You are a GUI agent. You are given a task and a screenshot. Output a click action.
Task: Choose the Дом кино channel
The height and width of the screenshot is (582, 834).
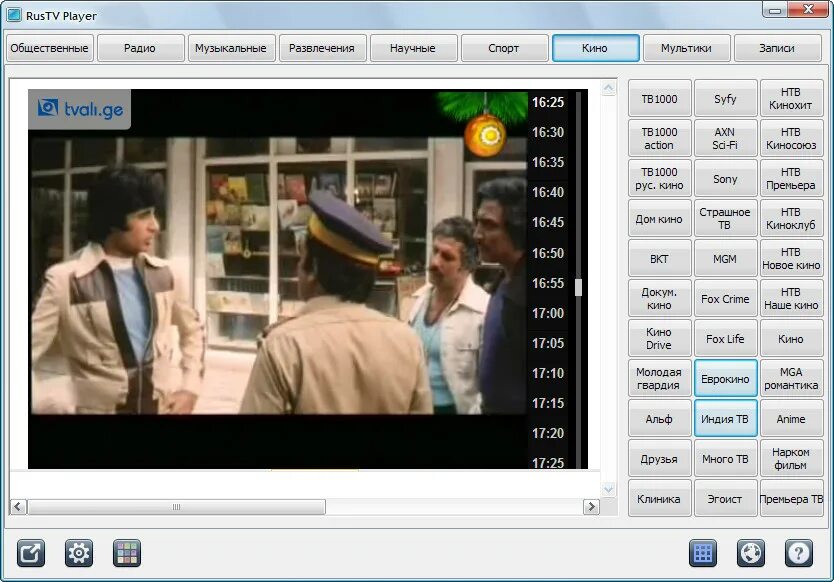pyautogui.click(x=660, y=219)
